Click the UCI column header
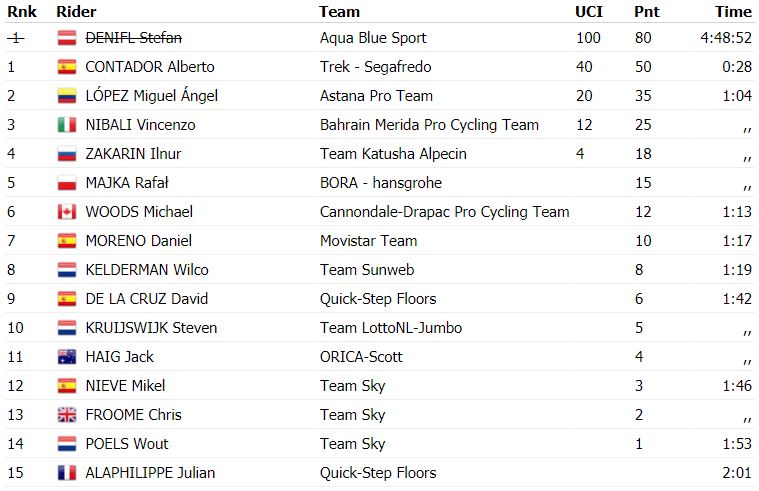 (x=589, y=12)
